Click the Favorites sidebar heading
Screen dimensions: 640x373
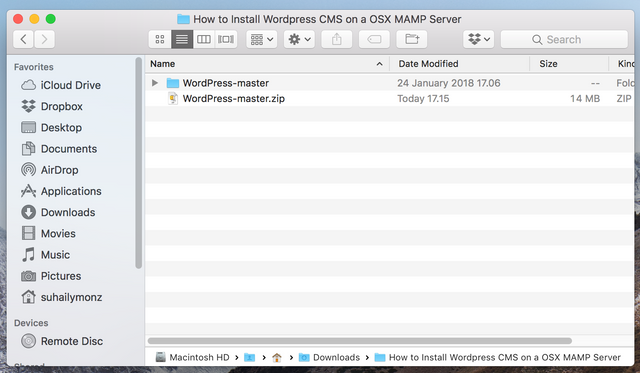(x=33, y=67)
